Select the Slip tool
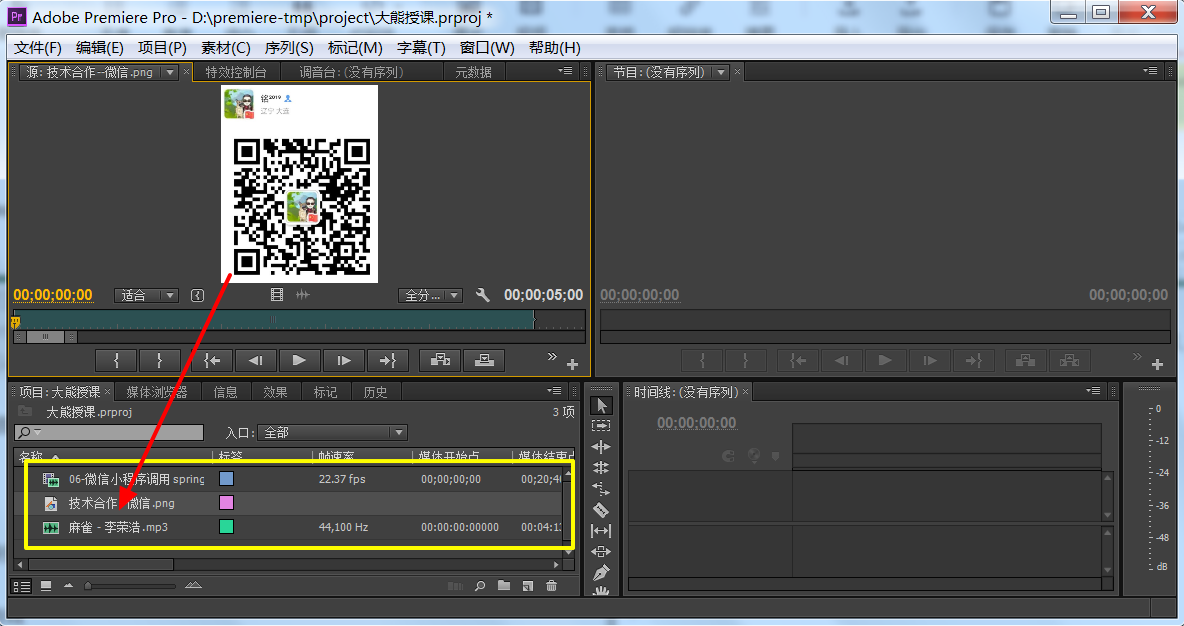The height and width of the screenshot is (626, 1184). [601, 531]
